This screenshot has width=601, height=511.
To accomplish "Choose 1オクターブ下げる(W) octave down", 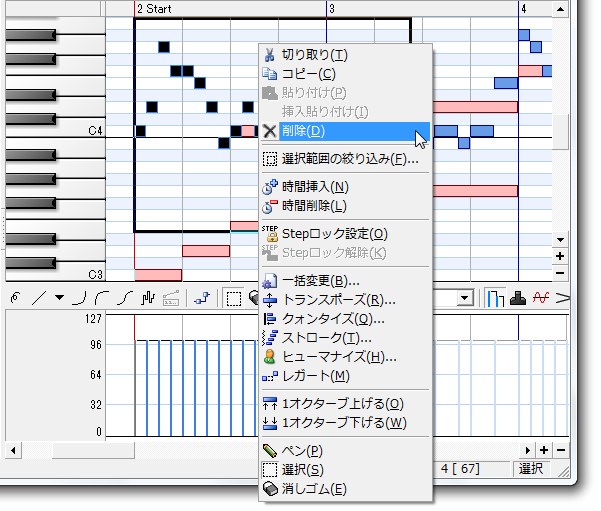I will pos(345,423).
